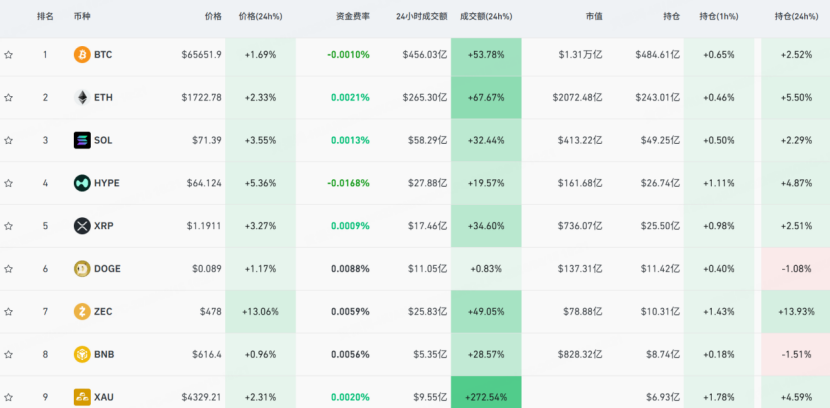Sort by 价格(24h%) column header
Screen dimensions: 830x408
tap(260, 16)
